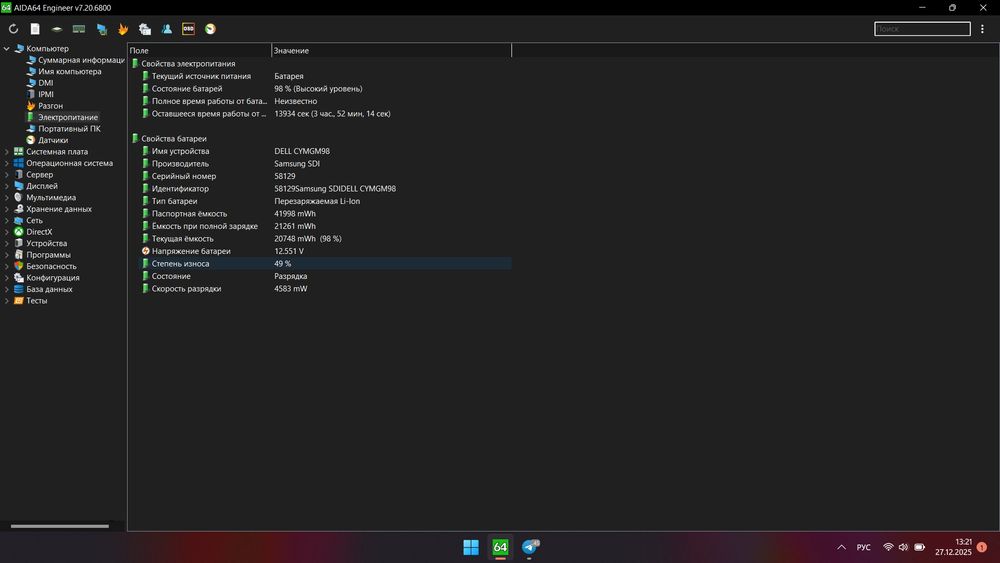
Task: Select the Скорость разрядки row
Action: coord(325,289)
